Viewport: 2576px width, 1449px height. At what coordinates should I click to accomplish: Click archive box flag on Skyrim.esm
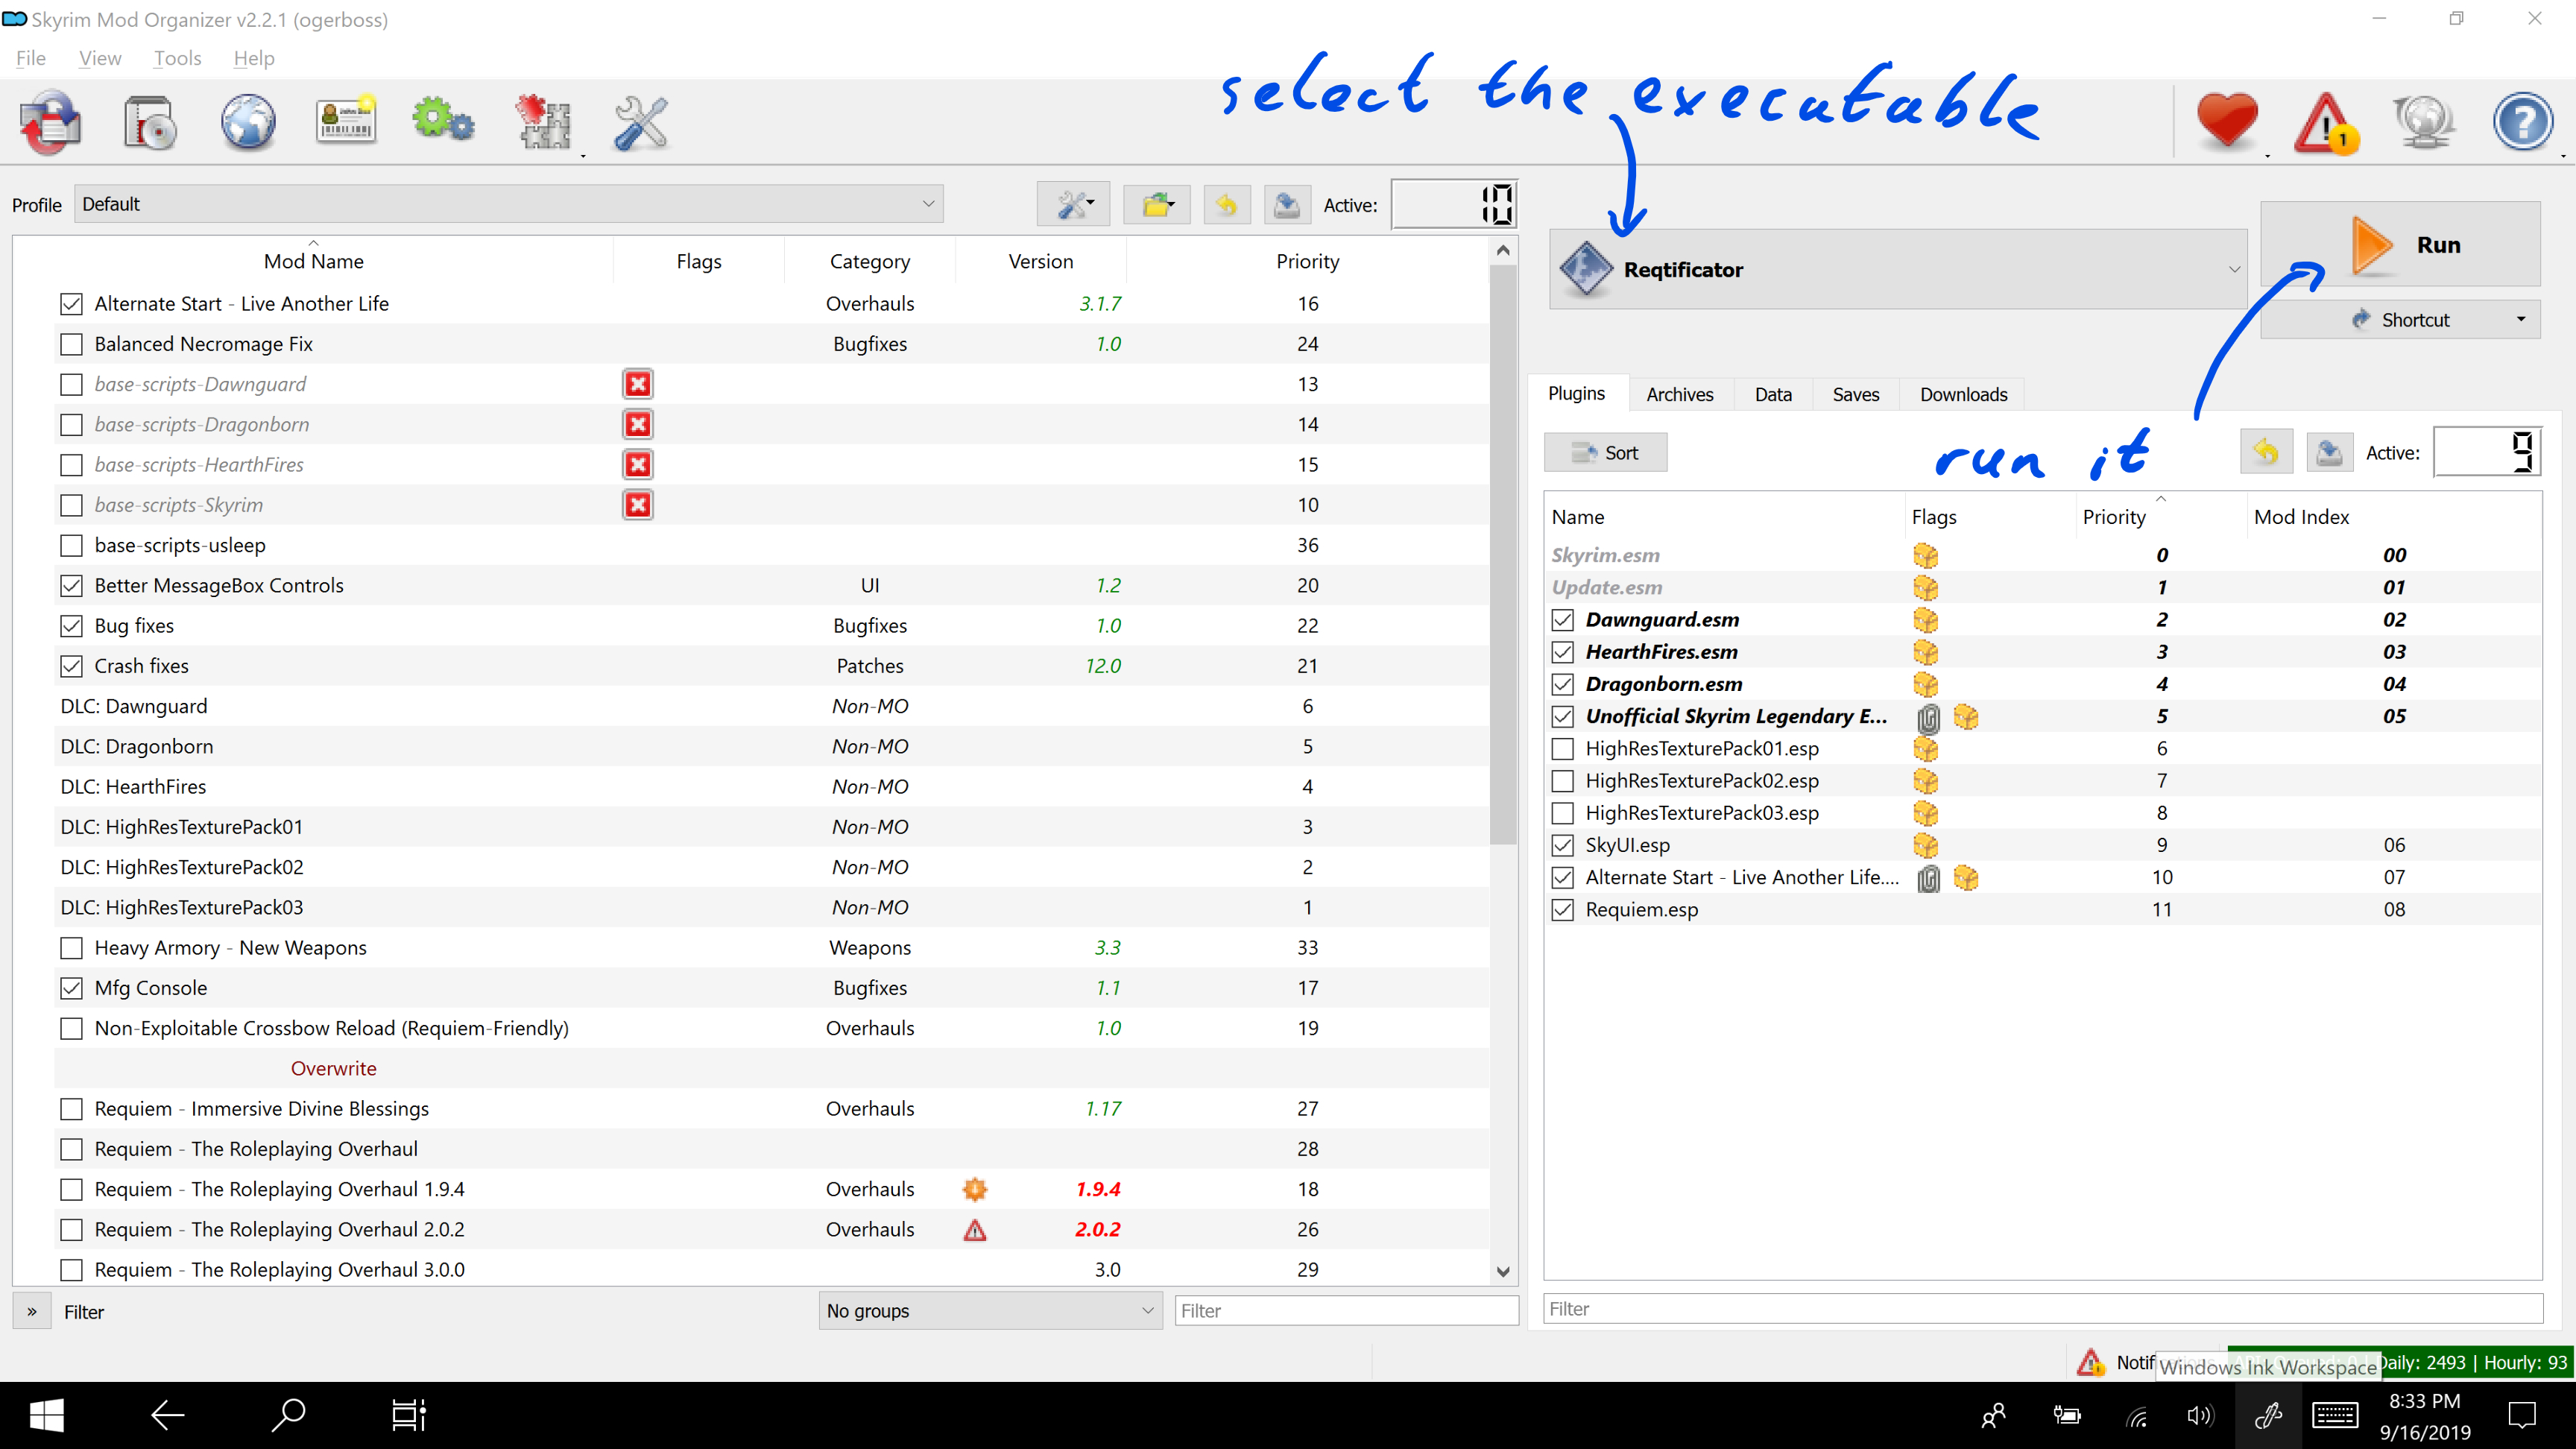[x=1925, y=555]
